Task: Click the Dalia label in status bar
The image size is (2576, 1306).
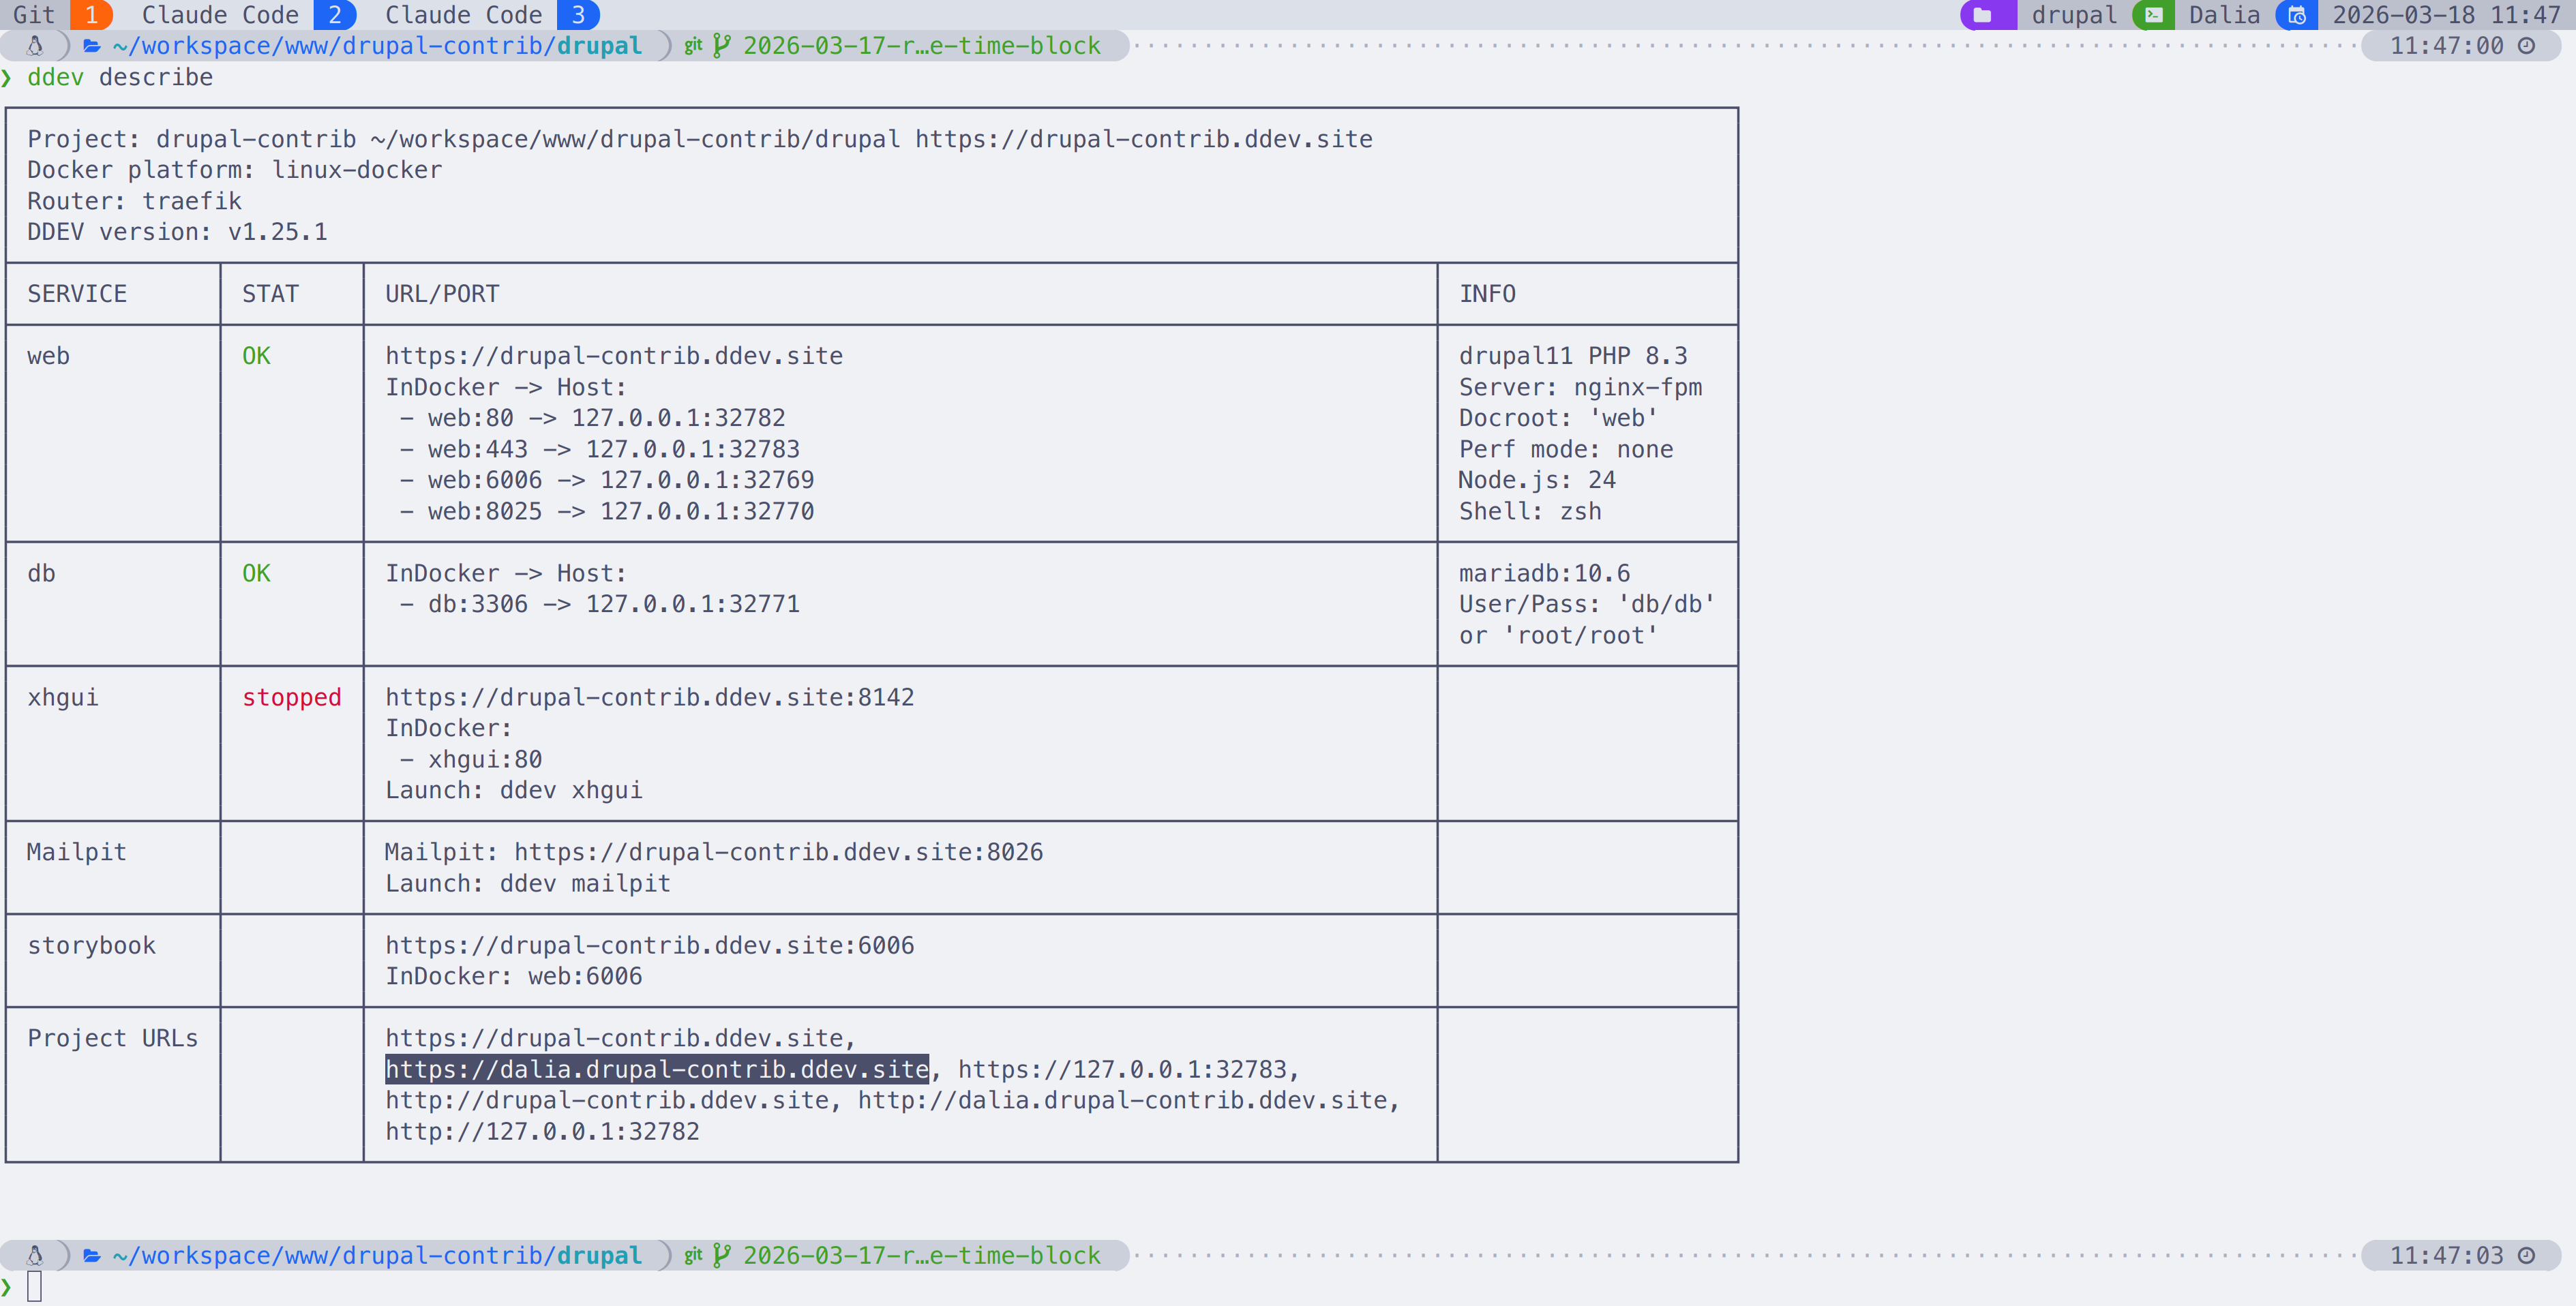Action: 2224,15
